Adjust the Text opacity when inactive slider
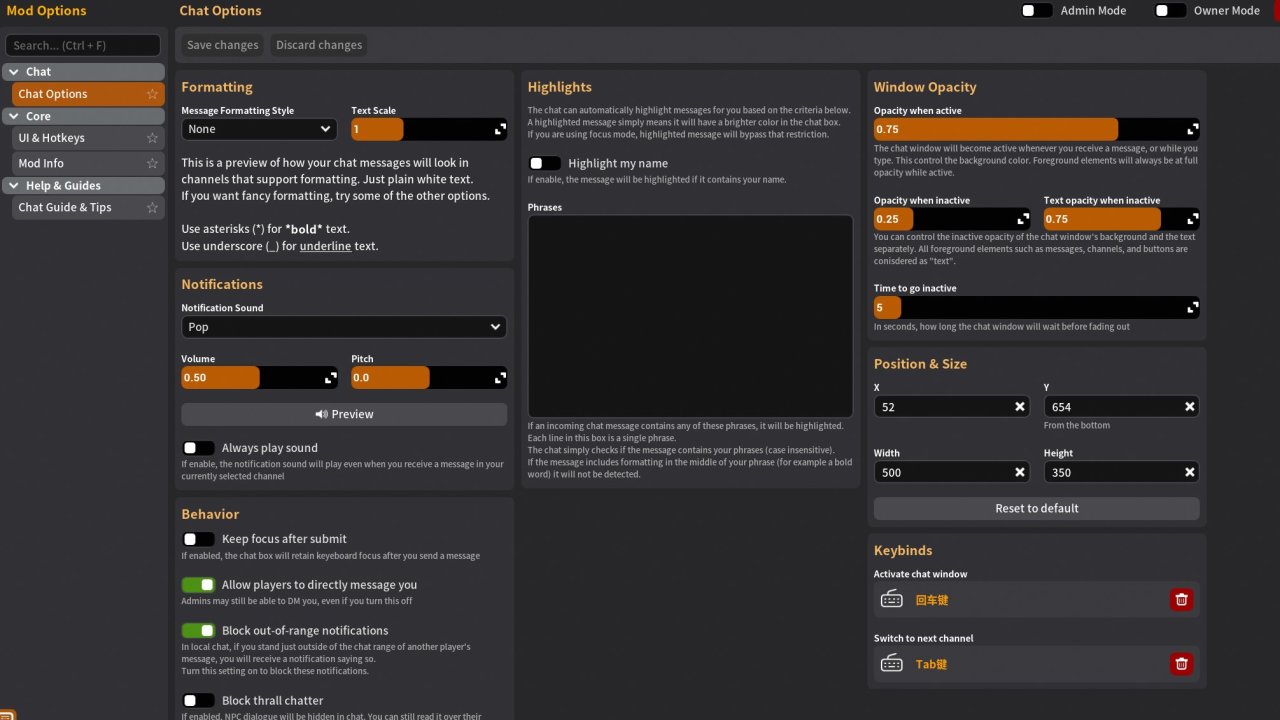This screenshot has height=720, width=1280. (x=1121, y=219)
